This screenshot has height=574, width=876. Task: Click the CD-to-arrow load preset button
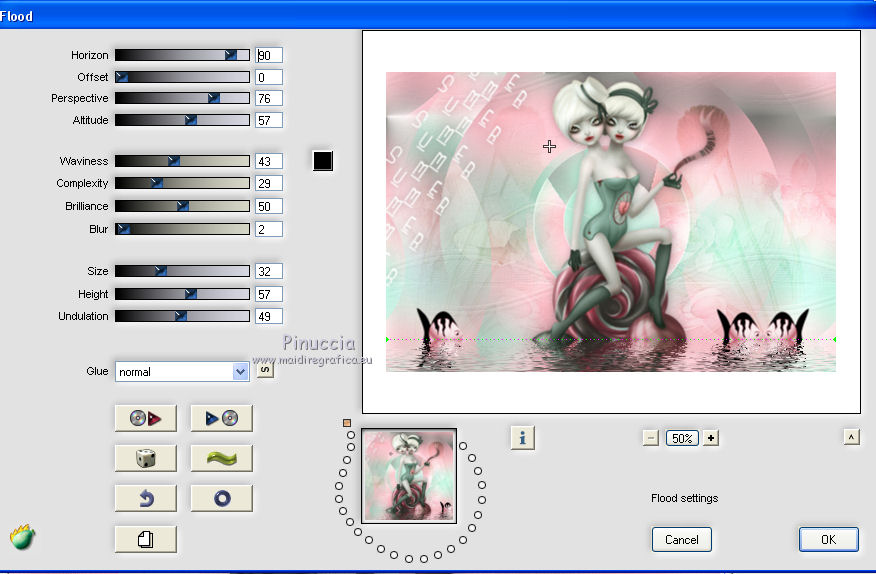click(x=146, y=418)
